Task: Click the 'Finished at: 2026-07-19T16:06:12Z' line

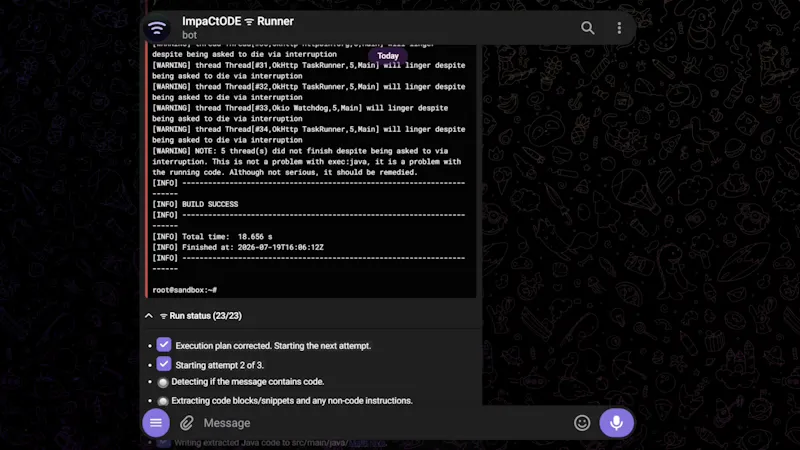Action: click(238, 247)
